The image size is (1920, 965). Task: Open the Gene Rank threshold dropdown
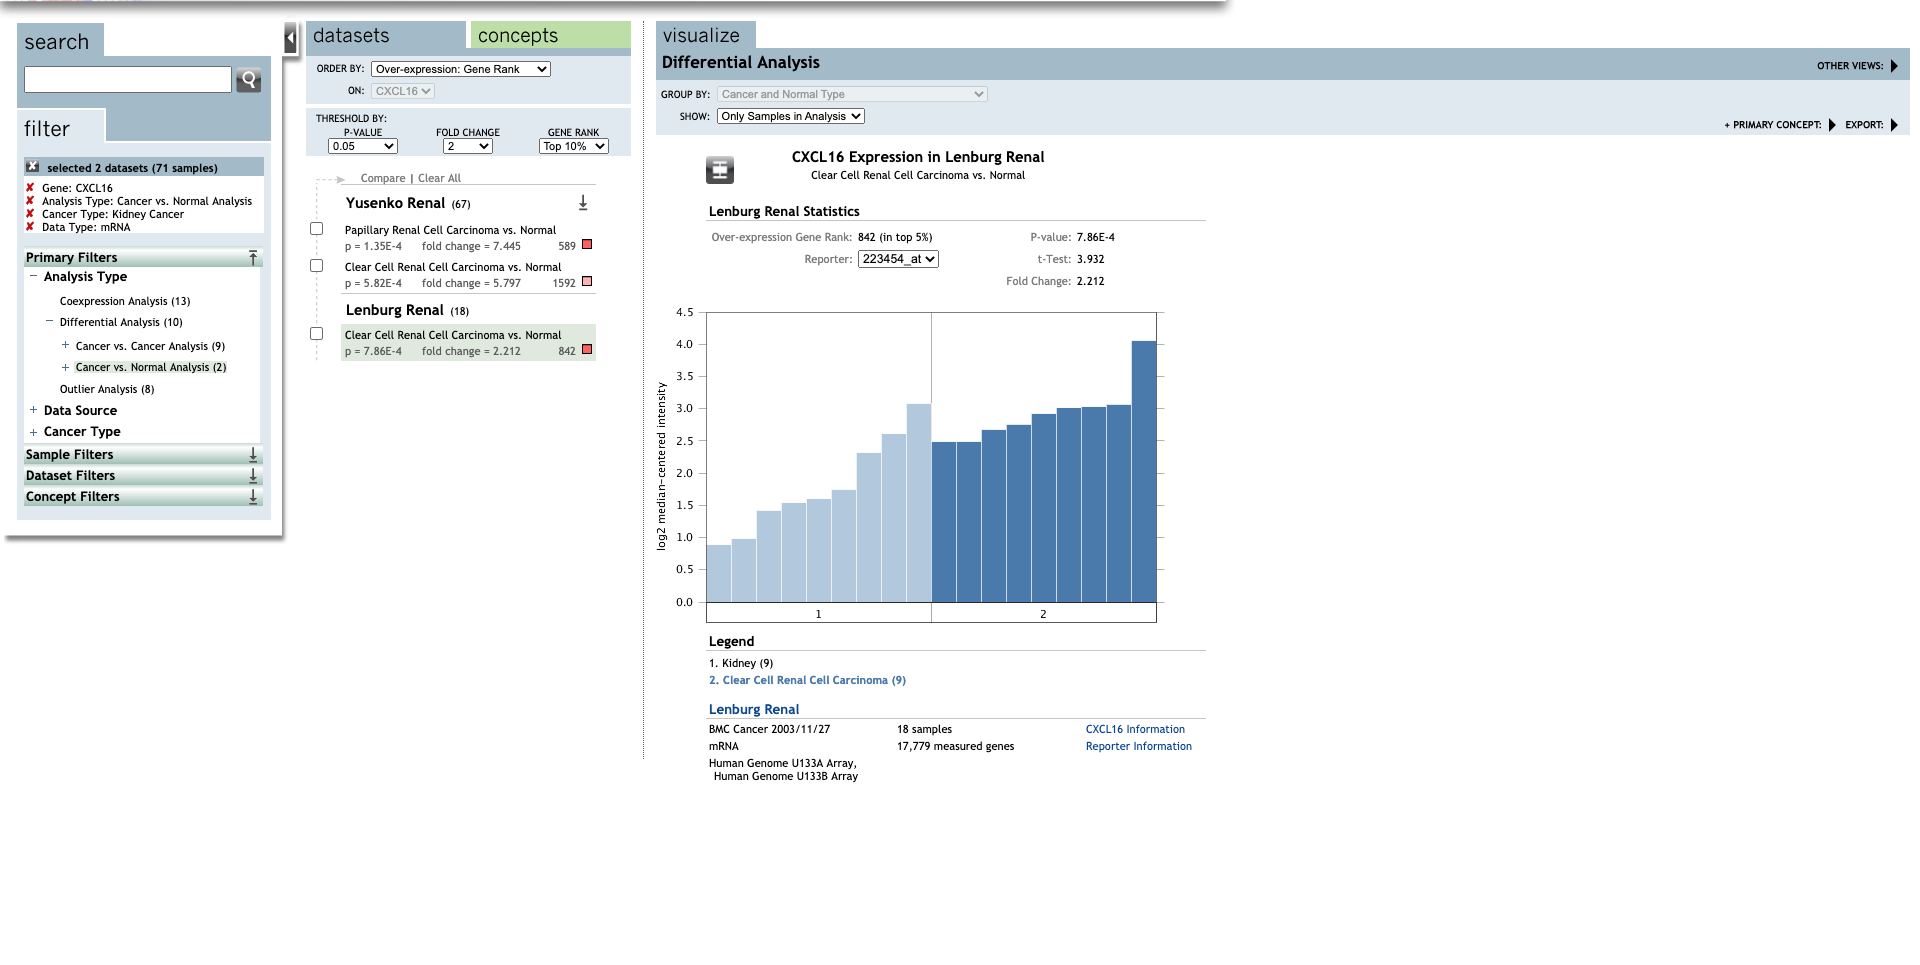coord(574,146)
